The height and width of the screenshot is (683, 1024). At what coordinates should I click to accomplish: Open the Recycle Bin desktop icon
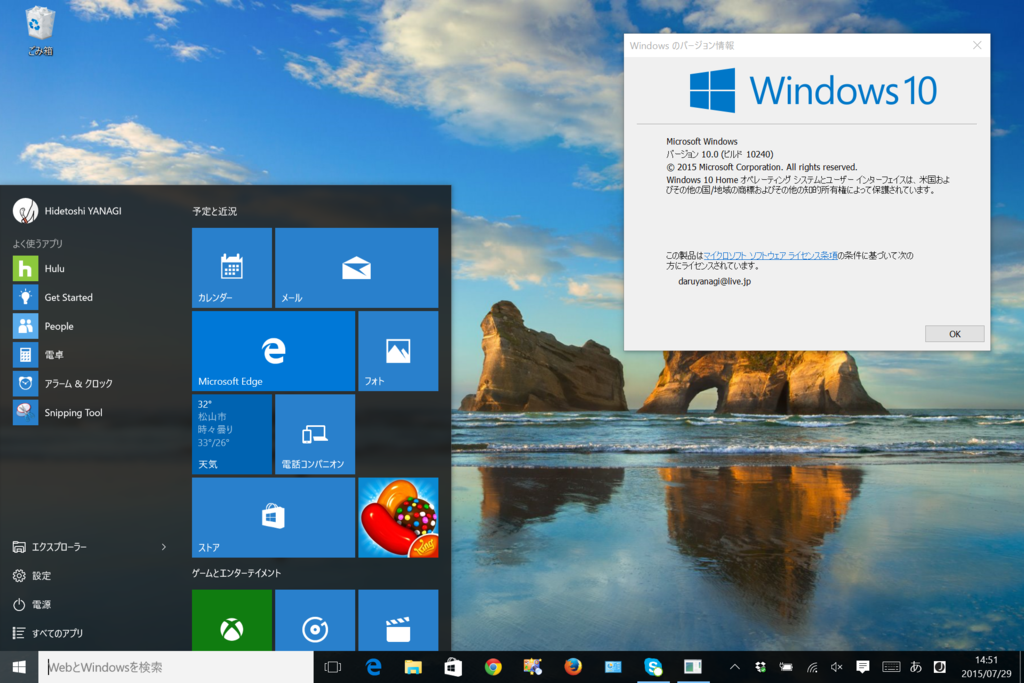40,31
